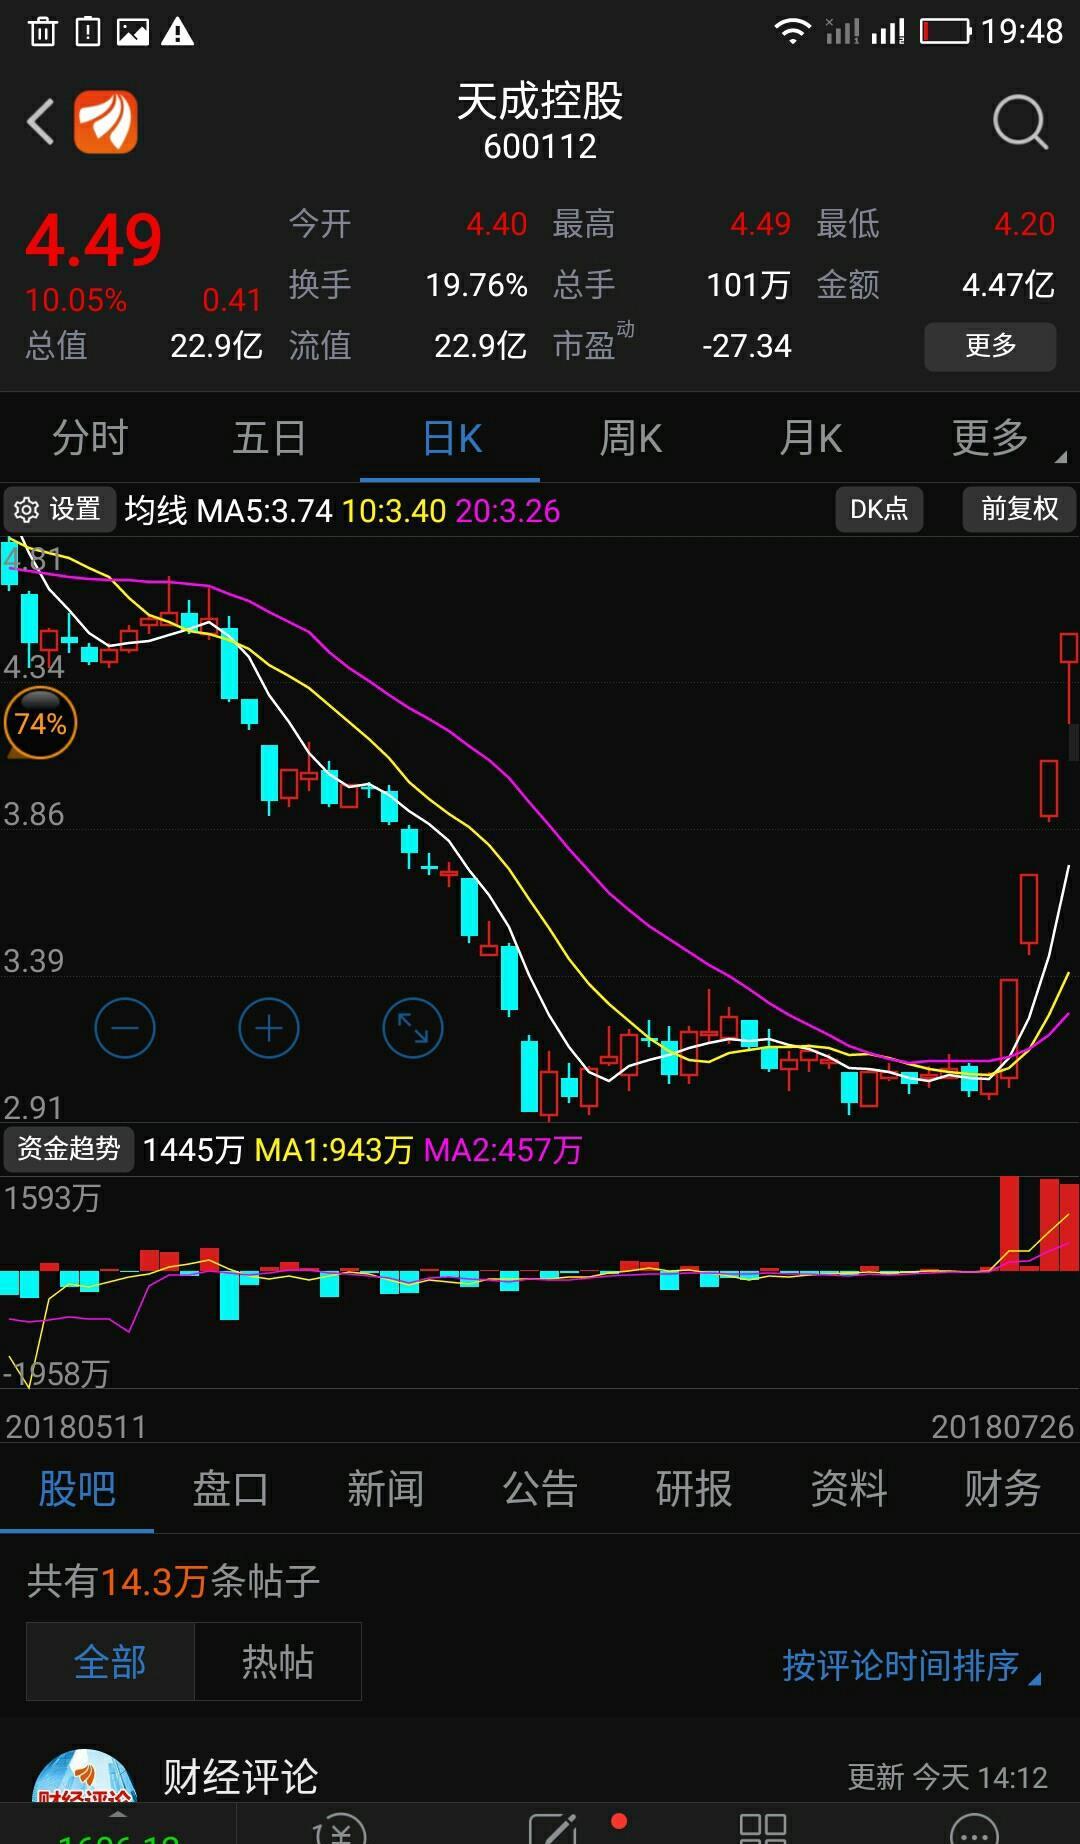Tap trash notification icon in status bar
1080x1844 pixels.
click(x=43, y=32)
